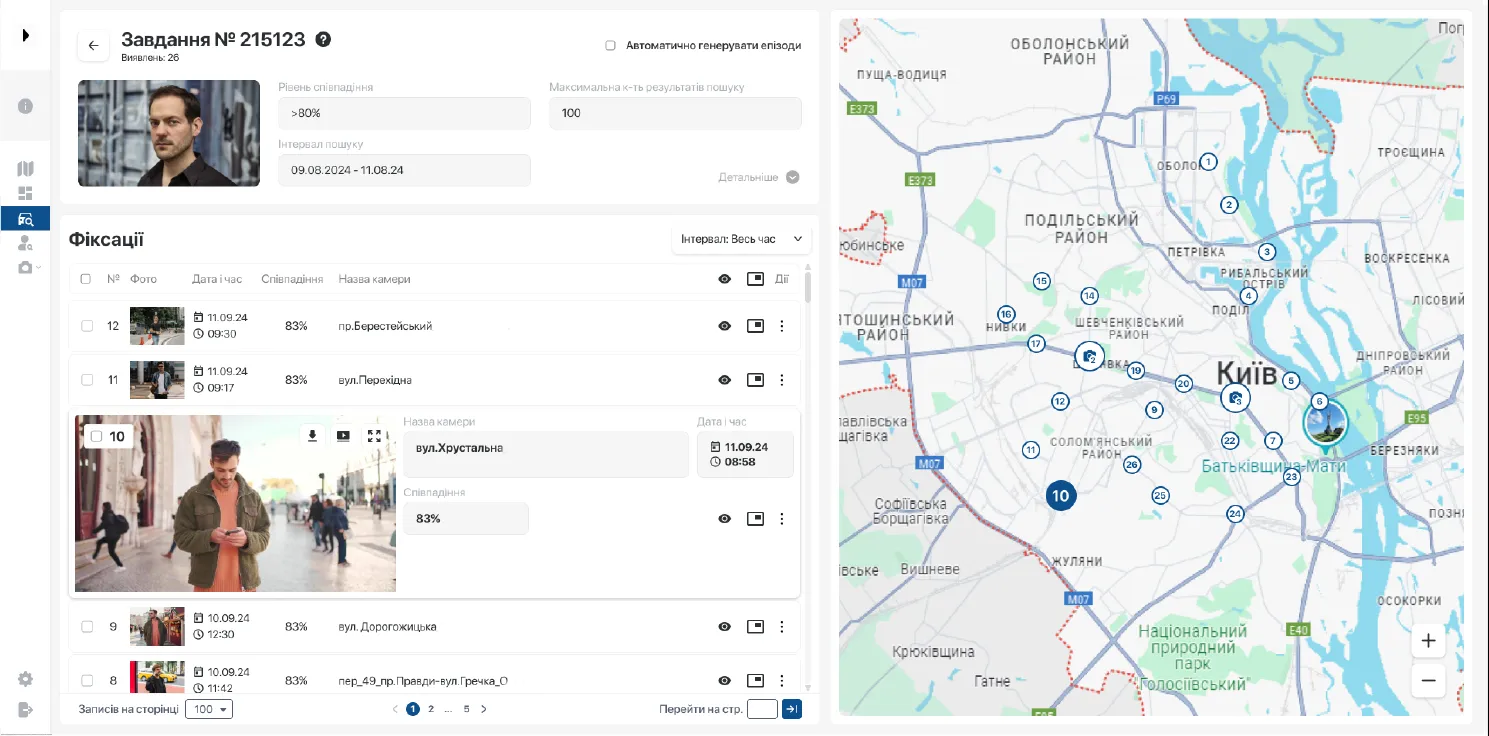Toggle visibility for вул.Хрустальна fixation
1489x736 pixels.
coord(725,519)
